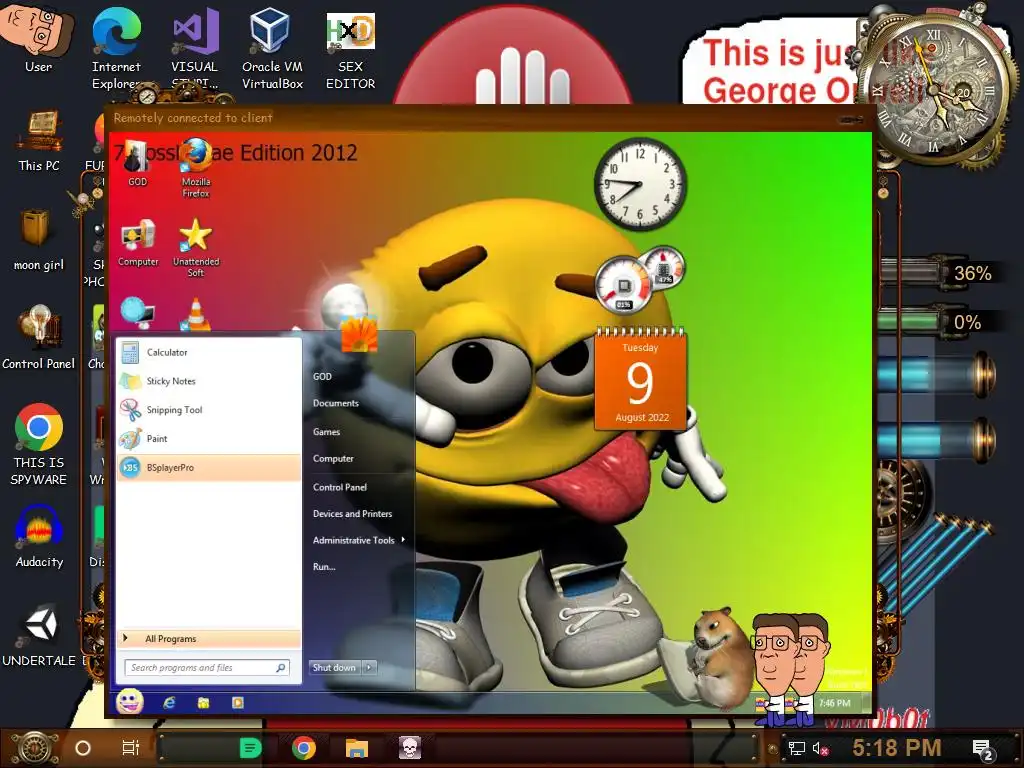Screen dimensions: 1024x768
Task: Open the moon girl desktop icon
Action: point(39,240)
